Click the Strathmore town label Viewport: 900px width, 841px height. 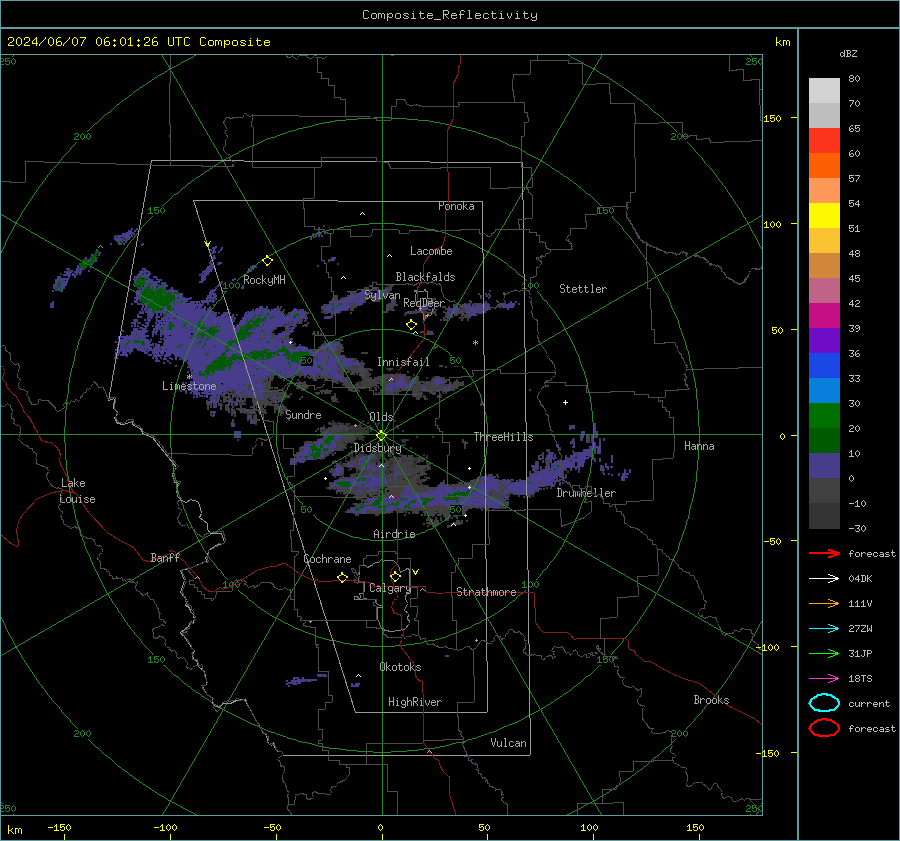coord(486,592)
